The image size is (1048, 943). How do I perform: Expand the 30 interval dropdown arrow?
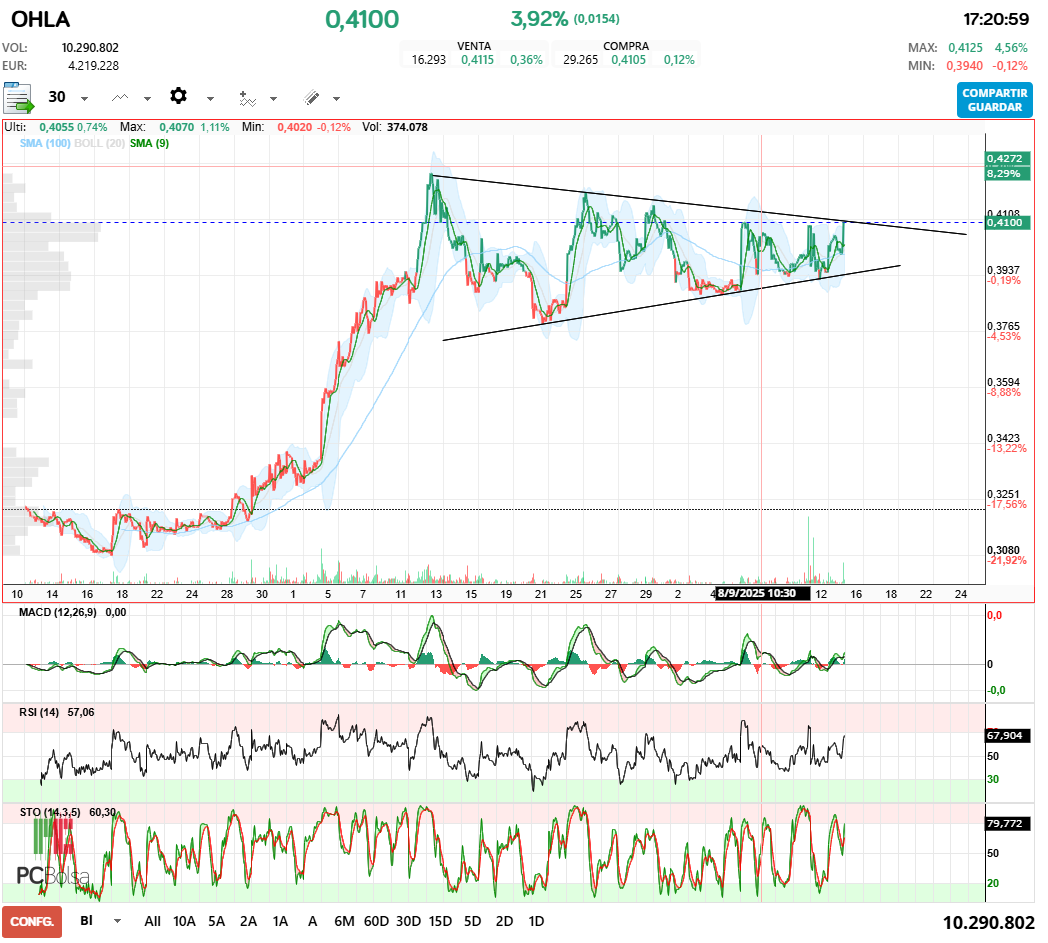(x=84, y=99)
